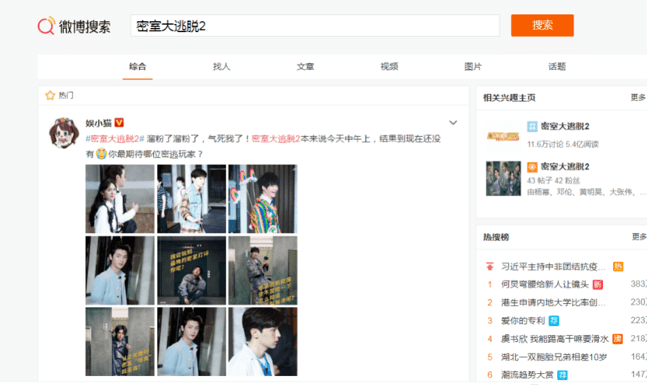Click the 荐 badge beside 潮流趋势大赏
Viewport: 647px width, 385px height.
[562, 375]
